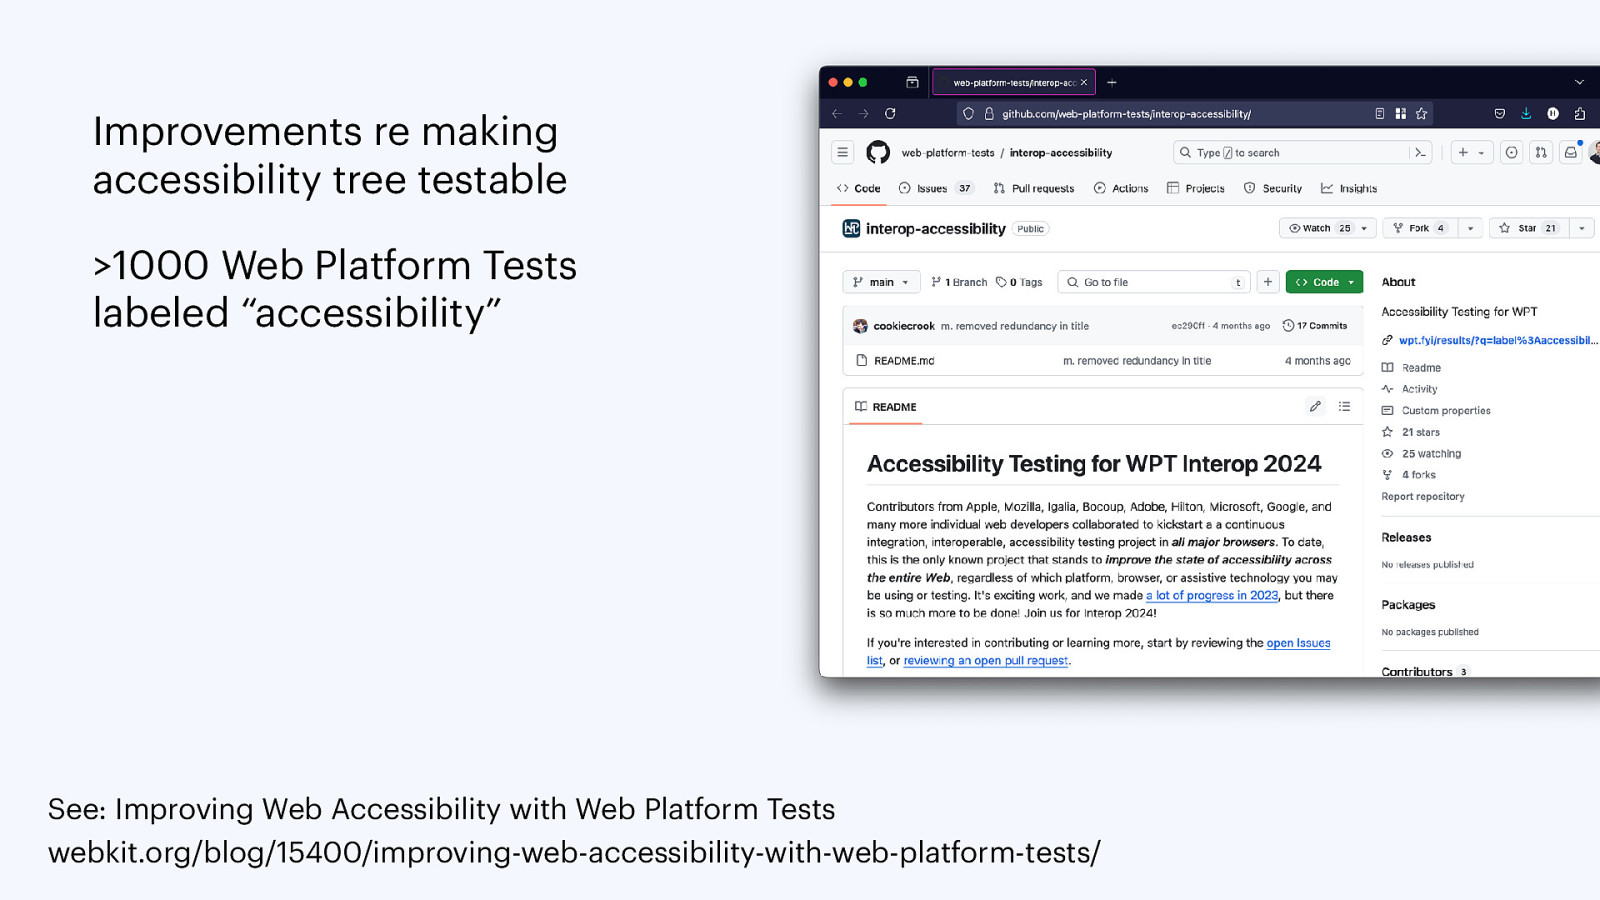Select the README tab header

[x=886, y=407]
